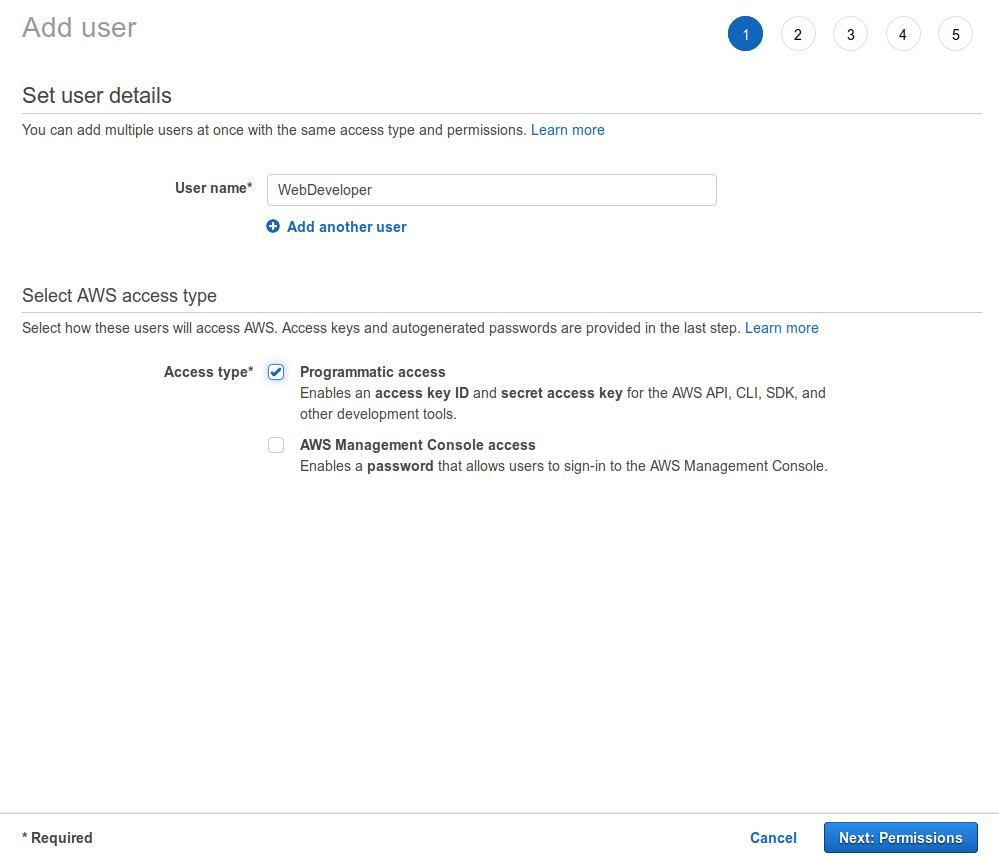Viewport: 999px width, 859px height.
Task: Select step 3 circle in progress tracker
Action: 850,34
